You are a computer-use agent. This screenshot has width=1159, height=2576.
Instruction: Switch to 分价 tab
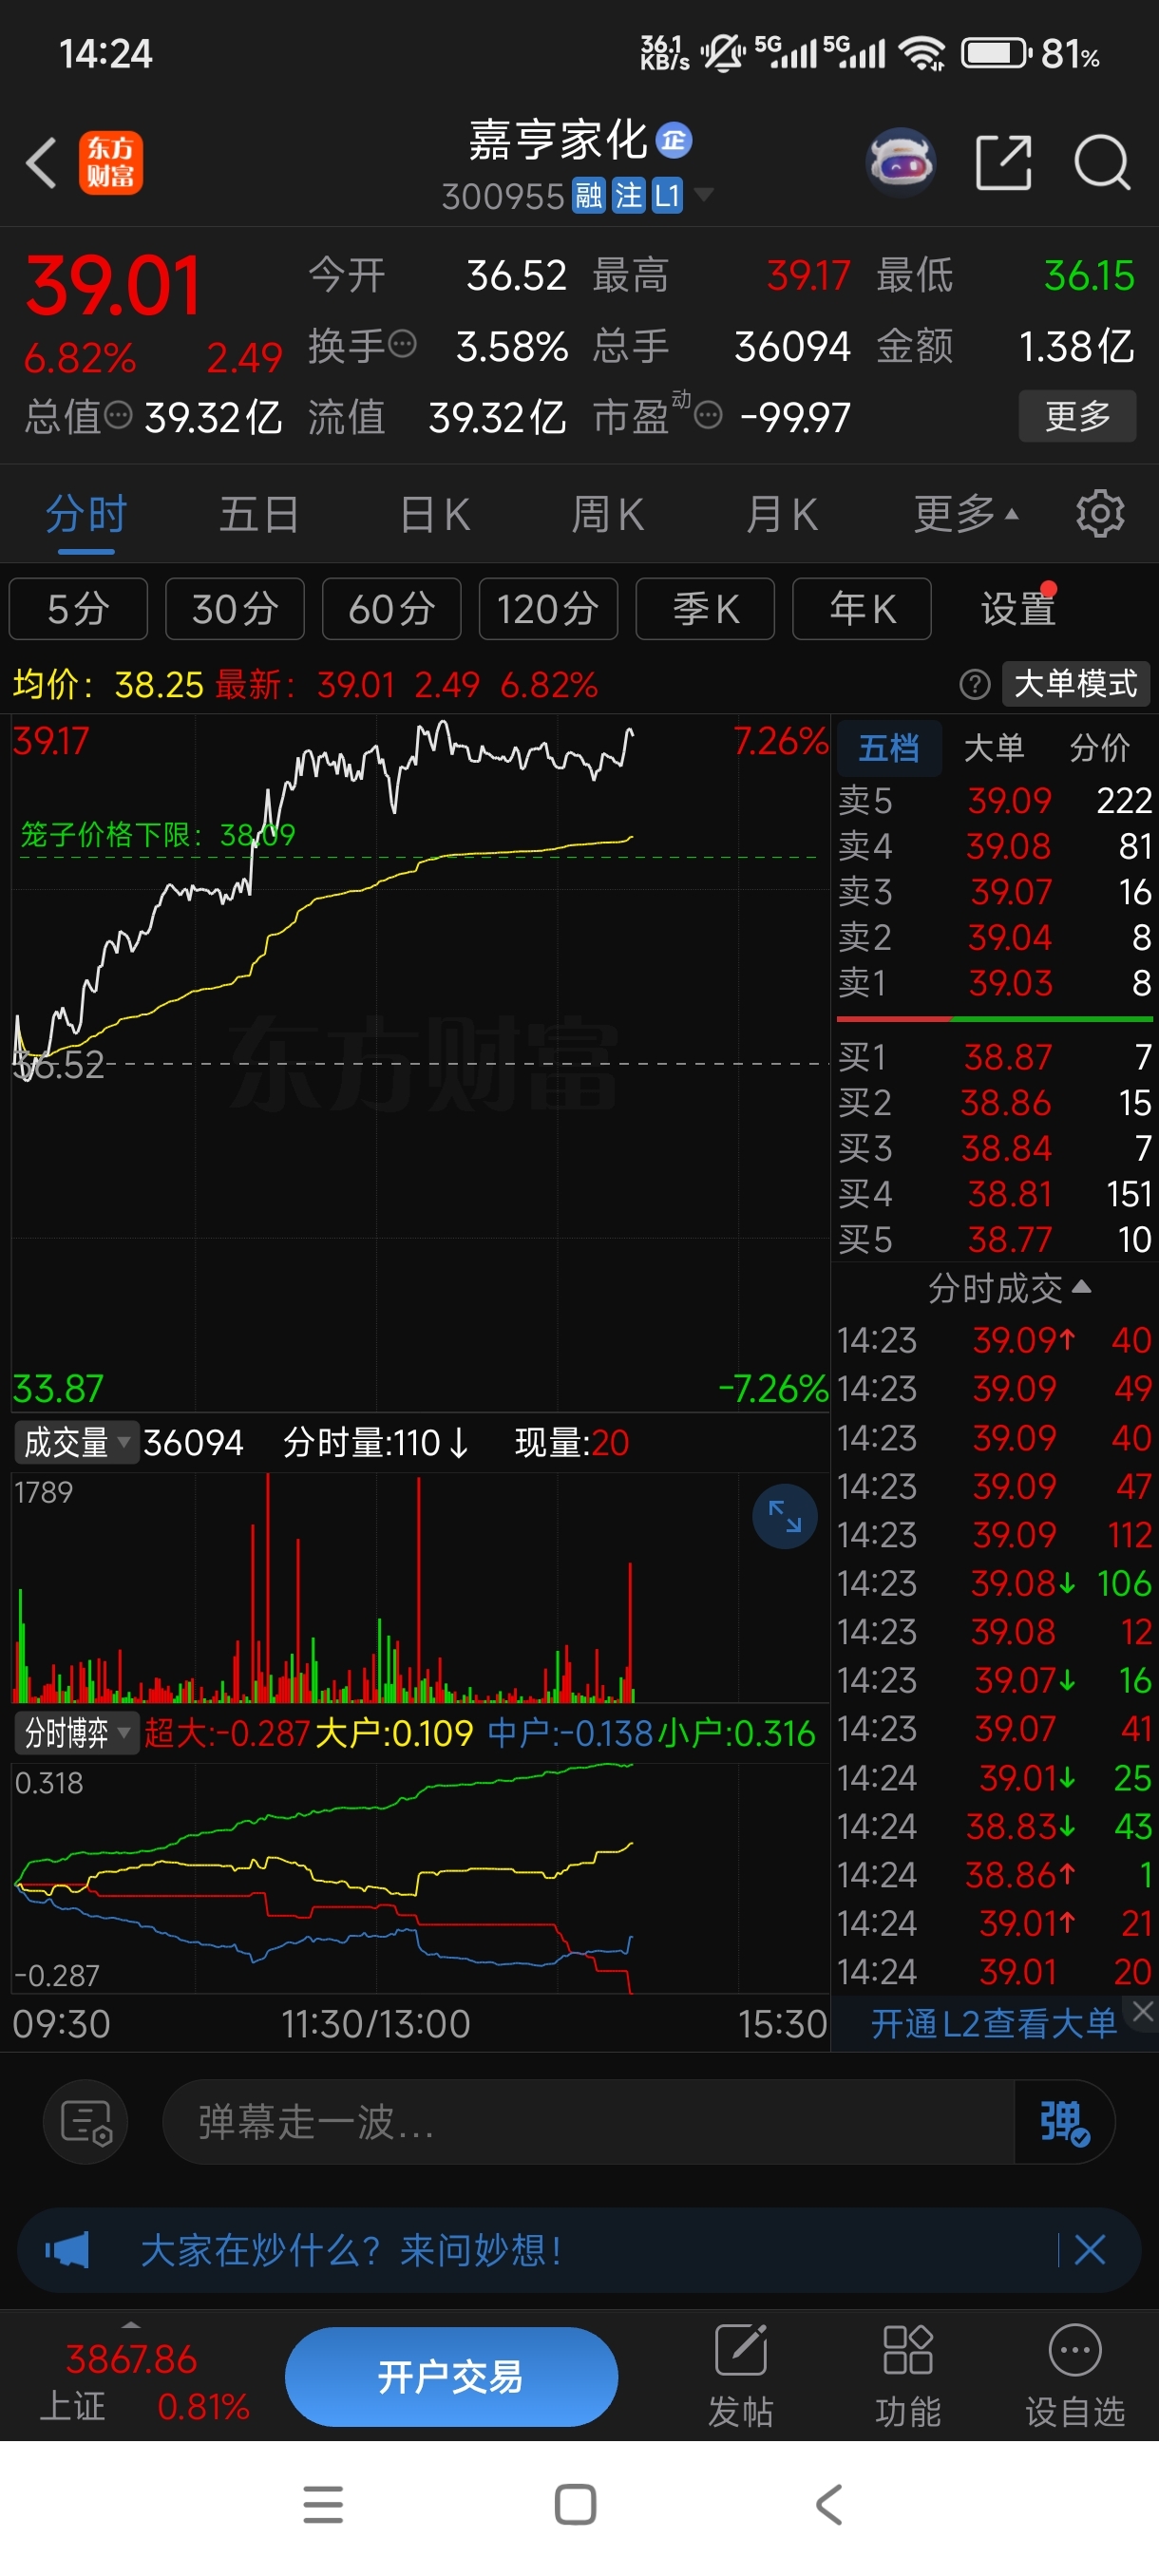click(x=1100, y=748)
